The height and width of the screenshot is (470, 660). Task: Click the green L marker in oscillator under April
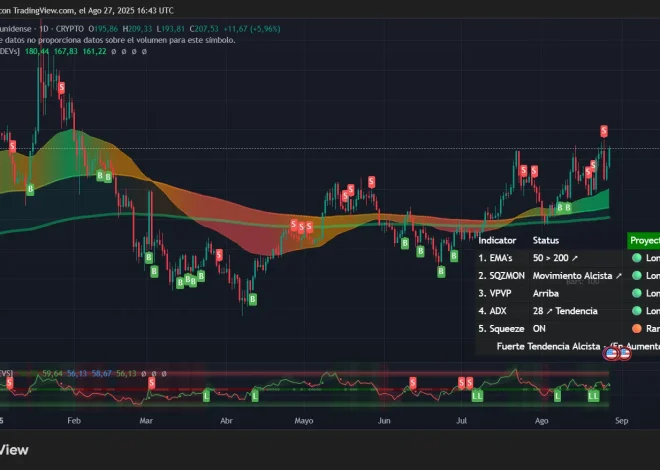(x=254, y=396)
